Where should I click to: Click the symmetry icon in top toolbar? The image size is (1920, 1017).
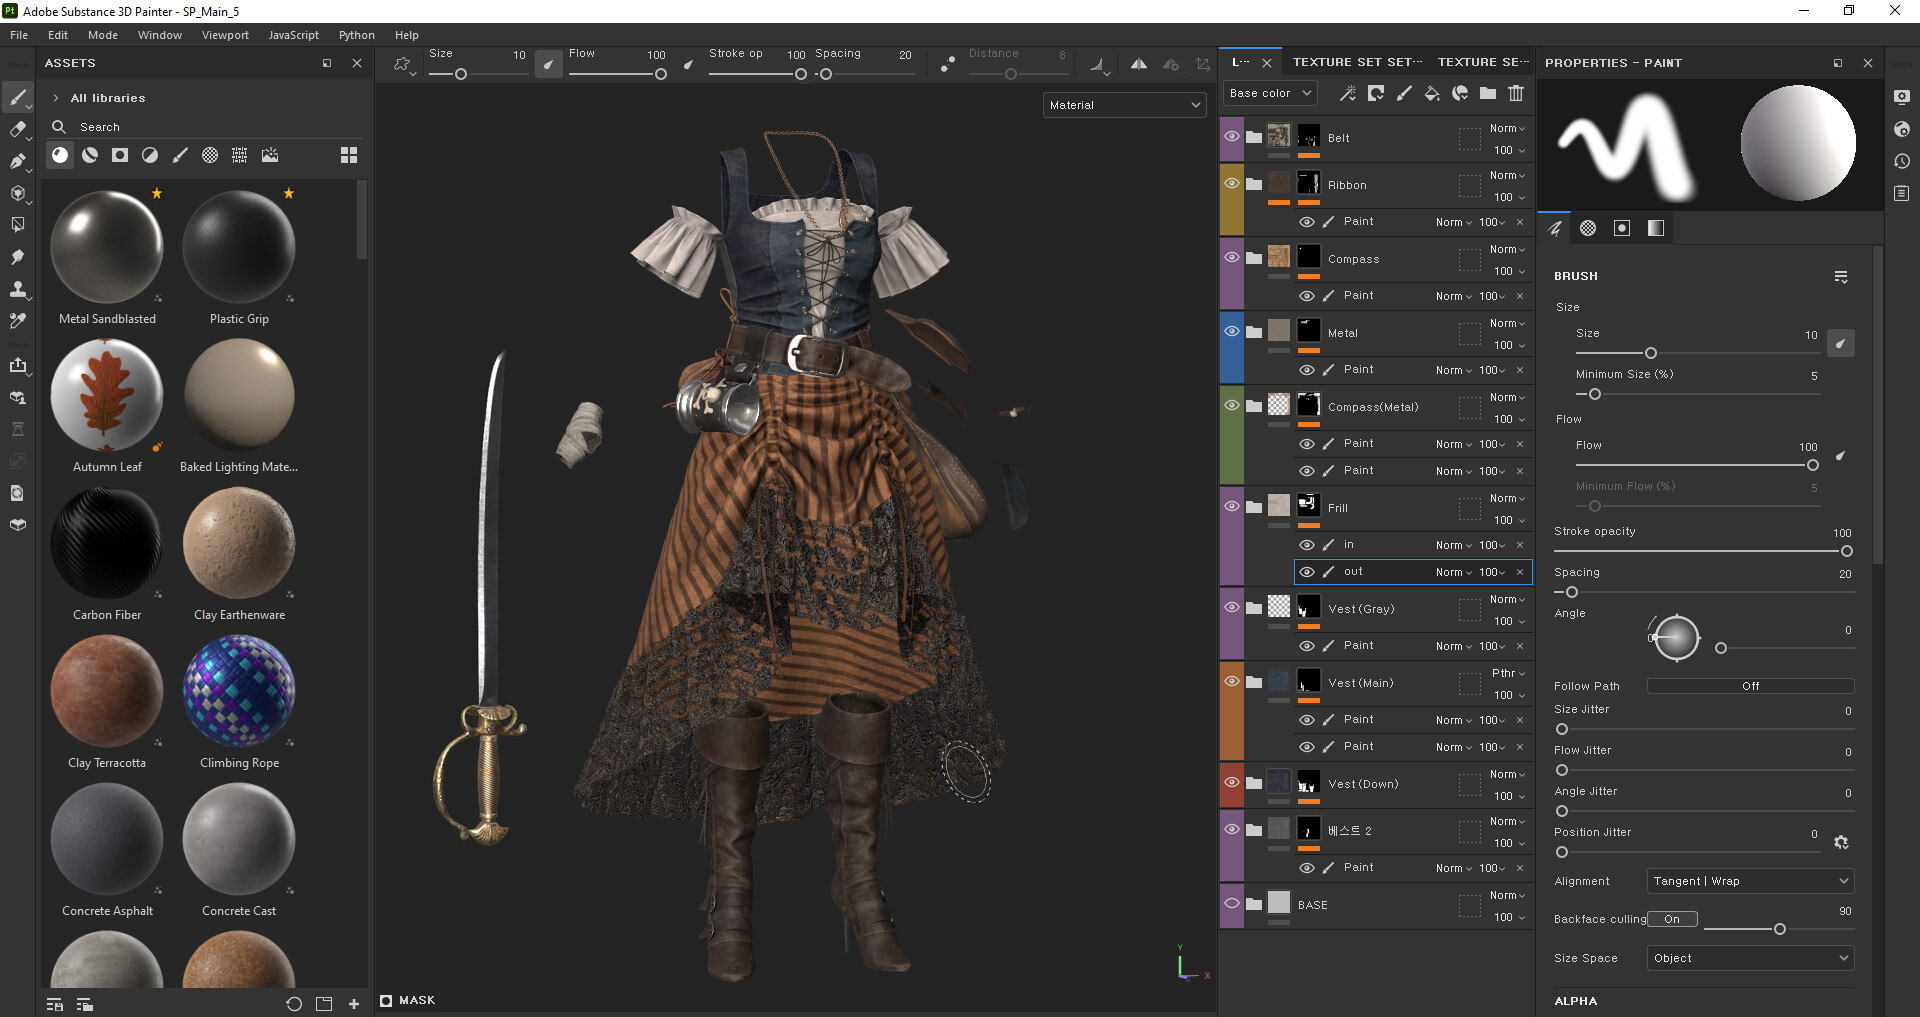(1138, 64)
